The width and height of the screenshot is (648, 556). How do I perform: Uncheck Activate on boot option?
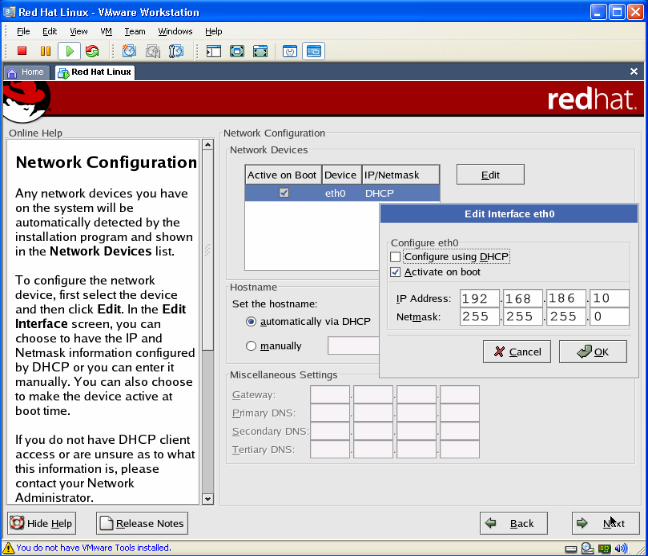point(396,272)
